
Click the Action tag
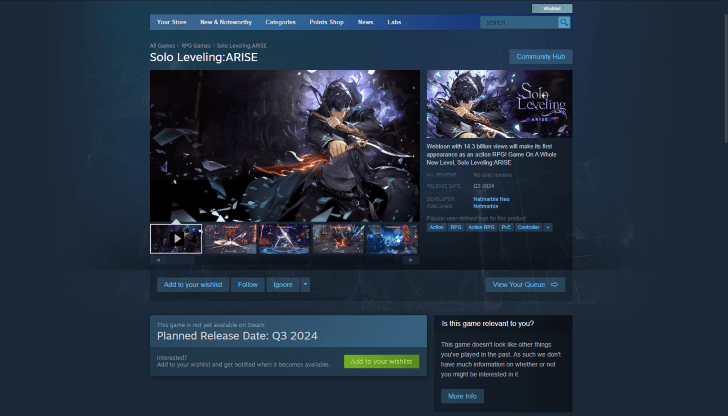tap(436, 227)
